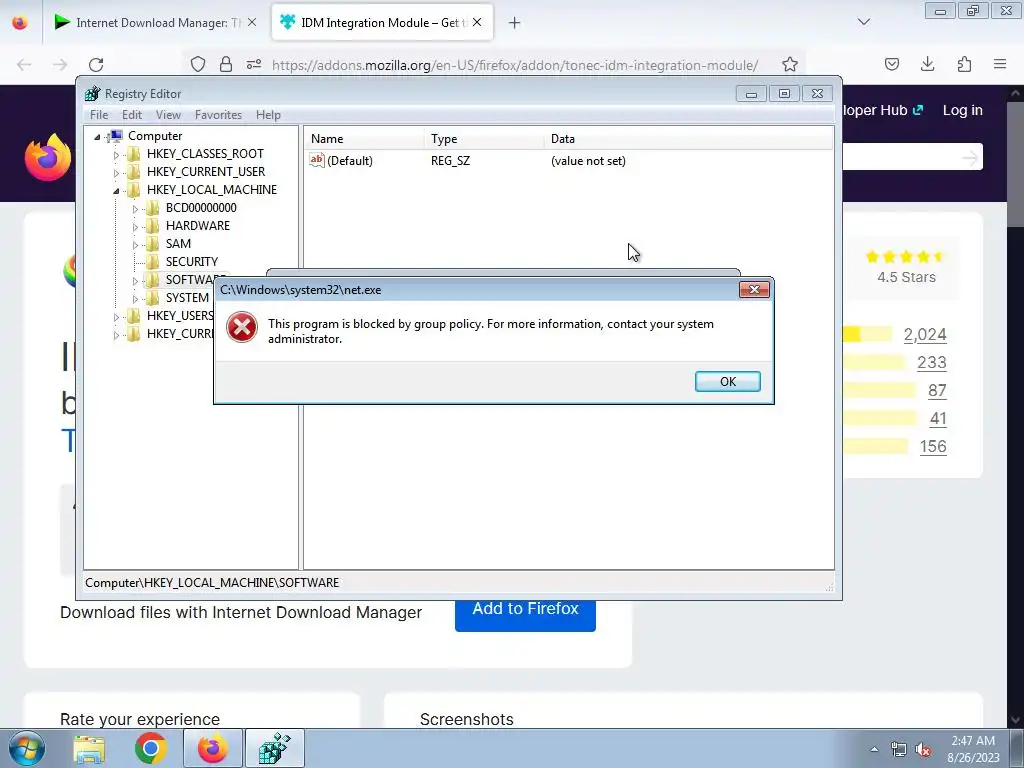Expand the HKEY_CURRENT_USER tree arrow
Image resolution: width=1024 pixels, height=768 pixels.
point(116,172)
